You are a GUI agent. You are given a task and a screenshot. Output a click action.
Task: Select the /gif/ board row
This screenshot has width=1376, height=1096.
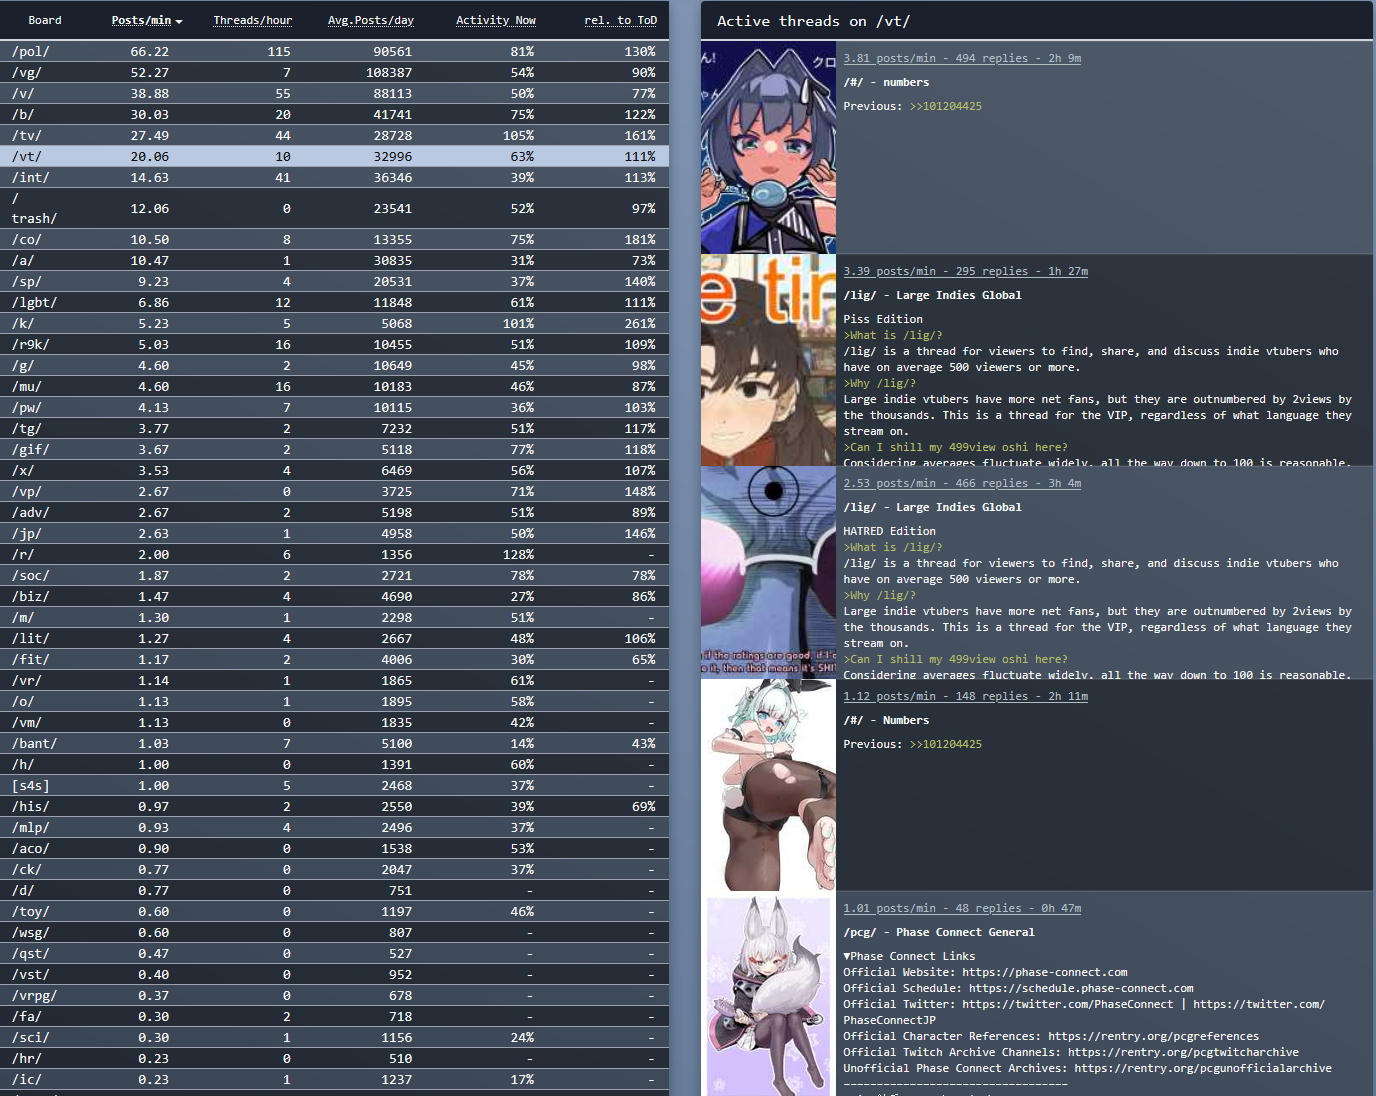(334, 449)
